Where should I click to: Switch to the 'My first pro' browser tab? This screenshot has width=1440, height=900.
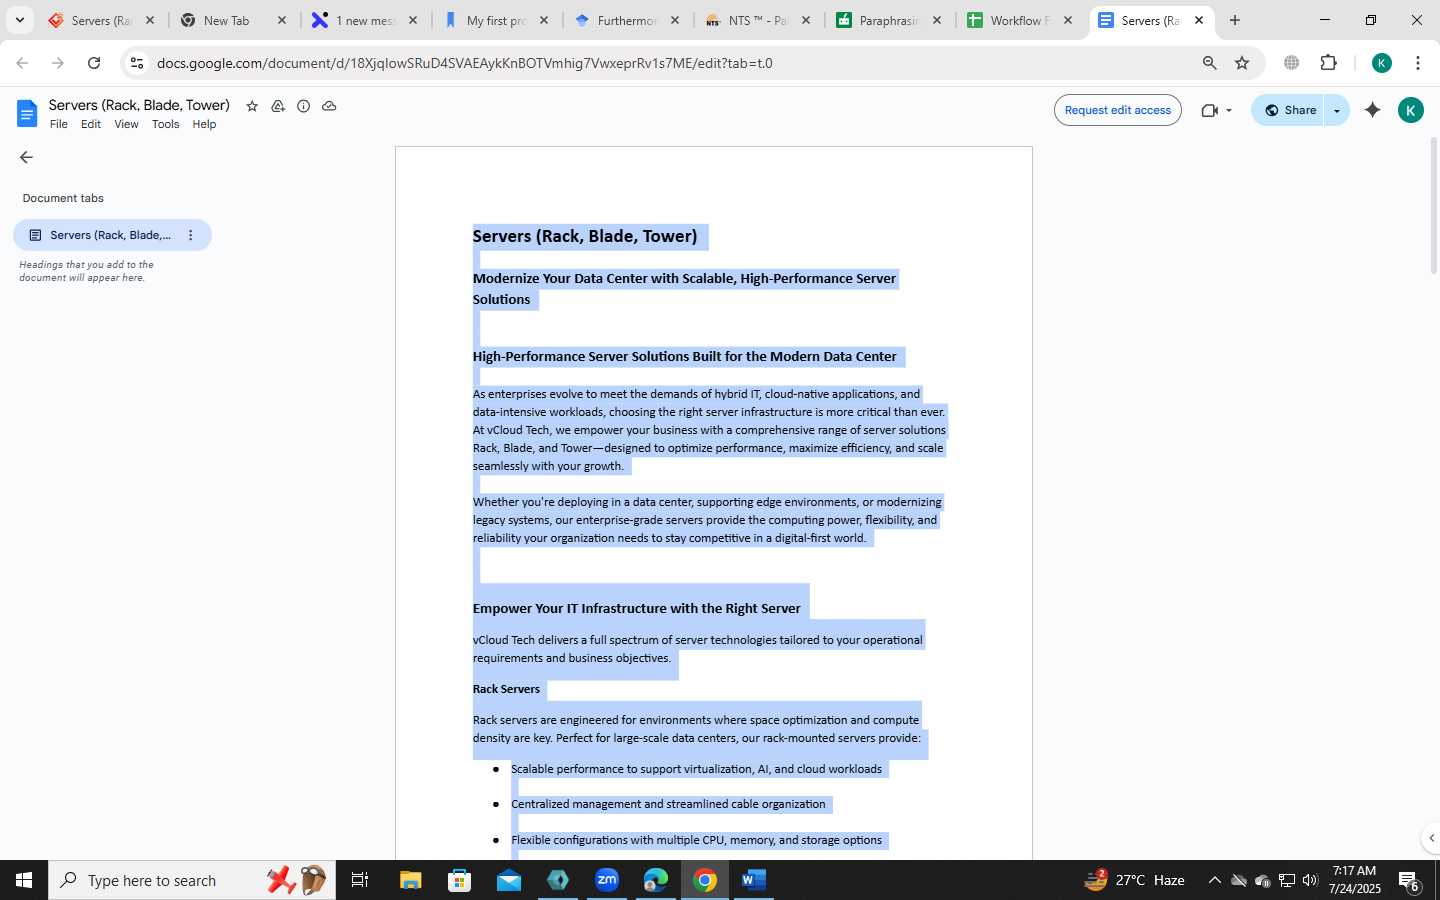[x=495, y=20]
